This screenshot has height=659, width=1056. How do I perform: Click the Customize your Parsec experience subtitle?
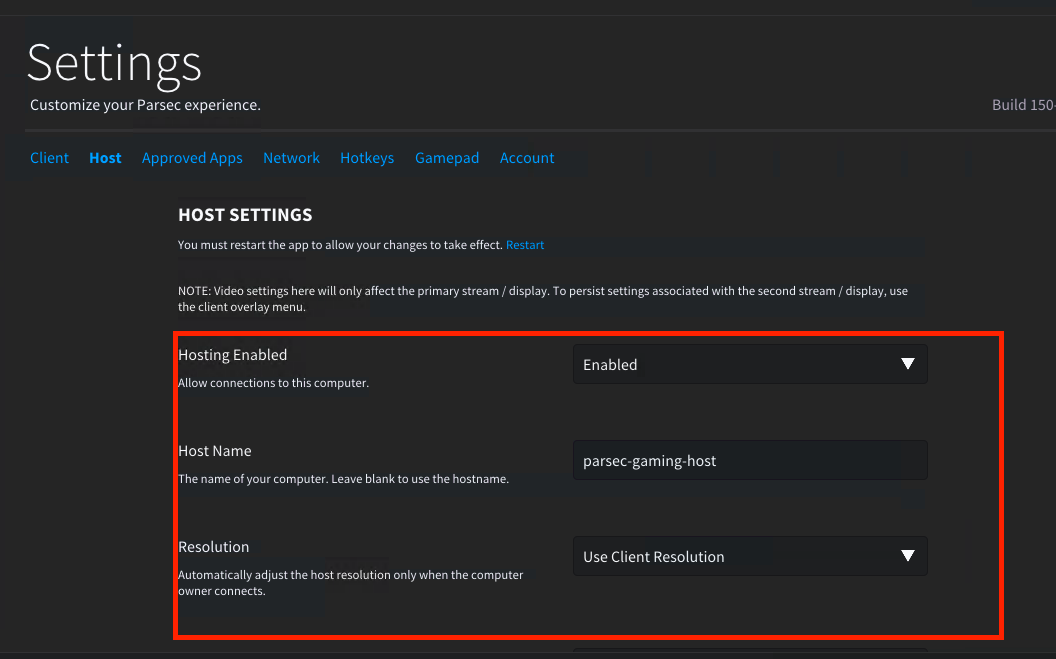[145, 105]
